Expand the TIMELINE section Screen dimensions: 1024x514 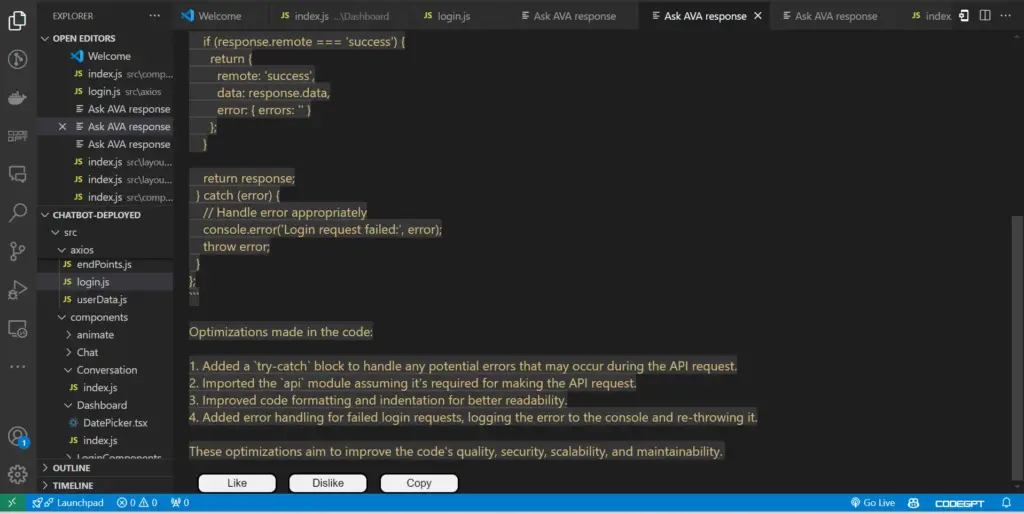(105, 486)
